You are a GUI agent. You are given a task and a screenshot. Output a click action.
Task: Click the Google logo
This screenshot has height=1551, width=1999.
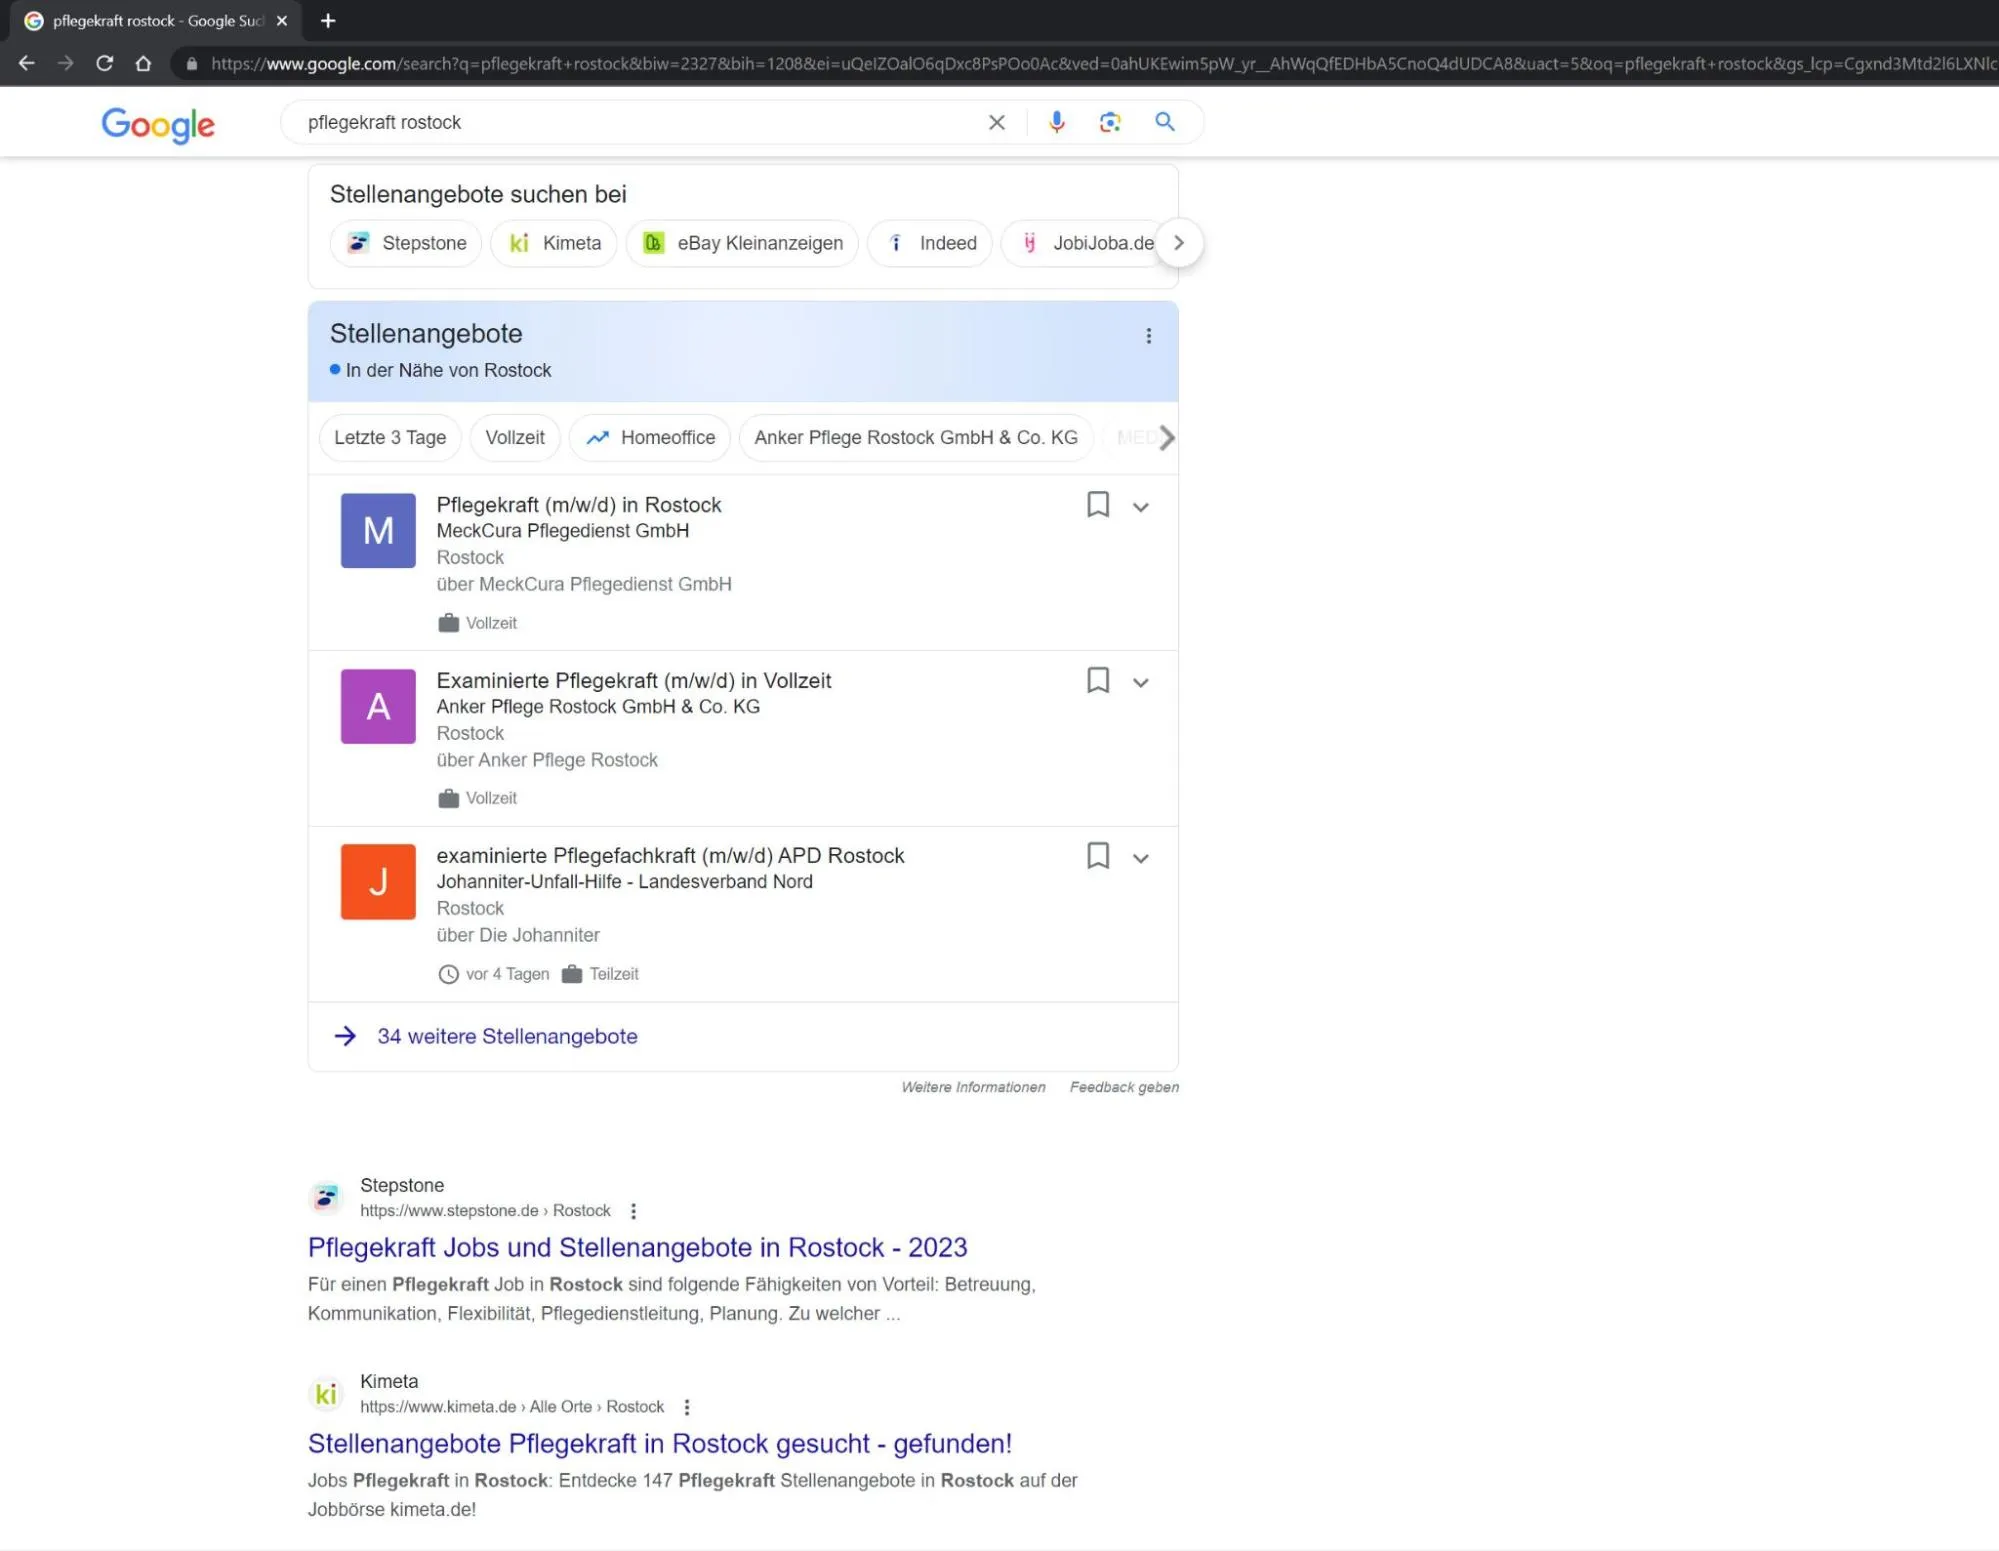click(158, 124)
